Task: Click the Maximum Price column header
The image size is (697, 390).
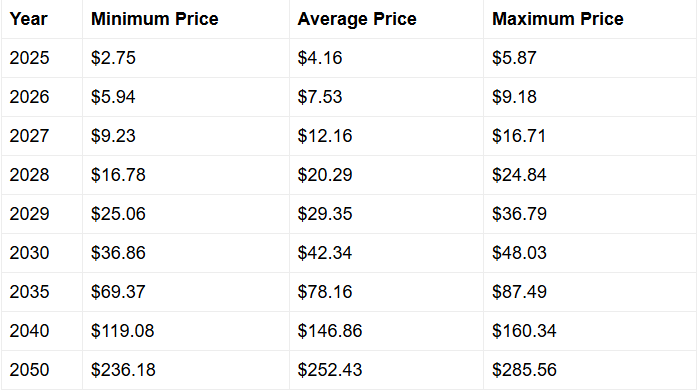Action: [590, 19]
